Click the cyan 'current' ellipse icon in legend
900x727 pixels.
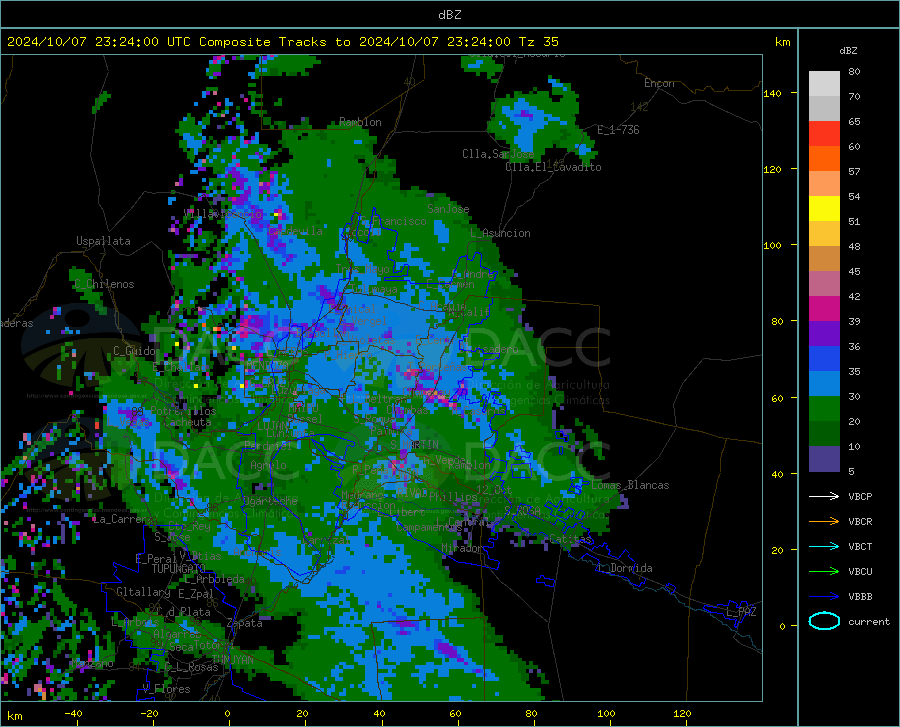(824, 621)
